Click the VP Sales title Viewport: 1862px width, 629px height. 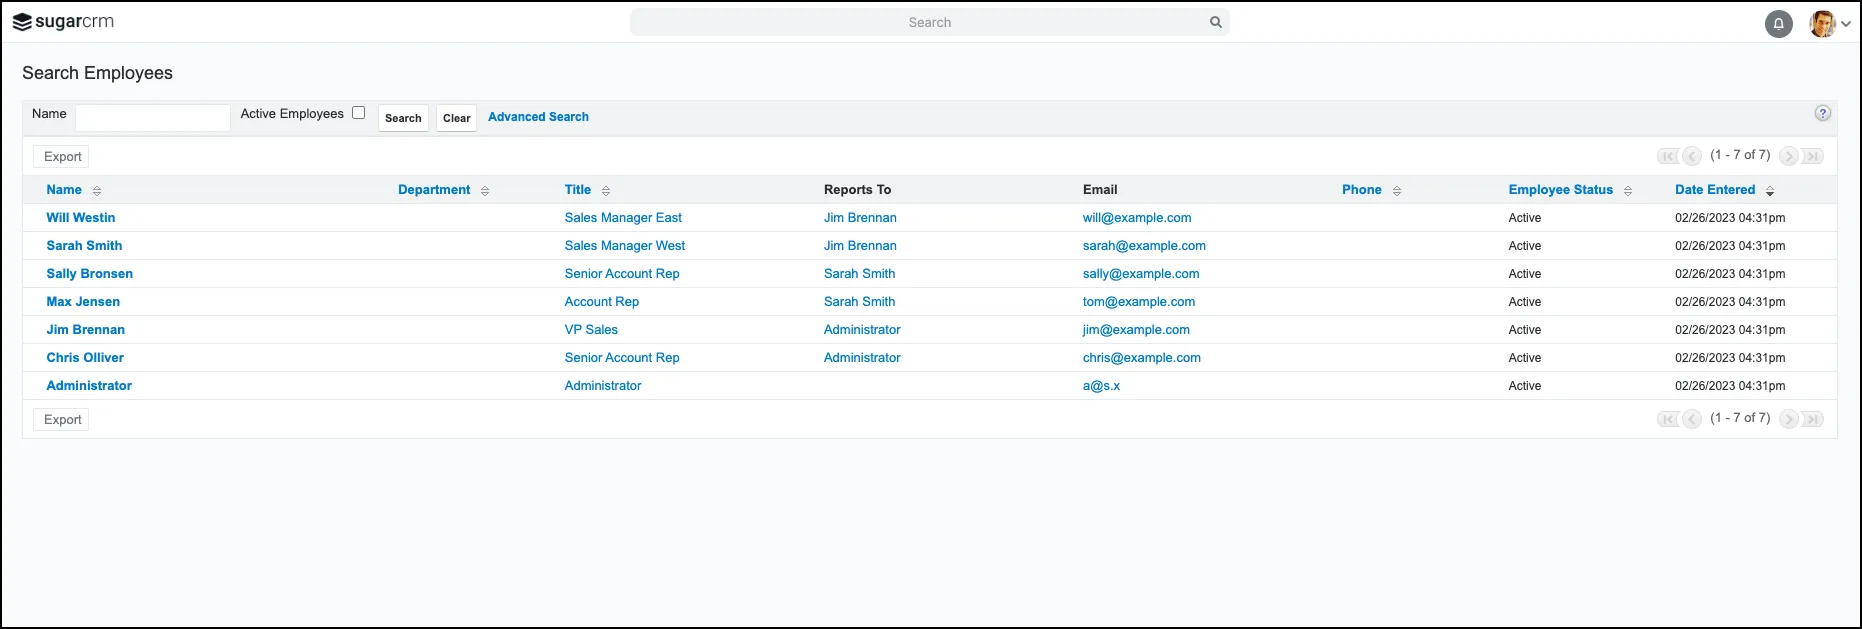(x=591, y=330)
